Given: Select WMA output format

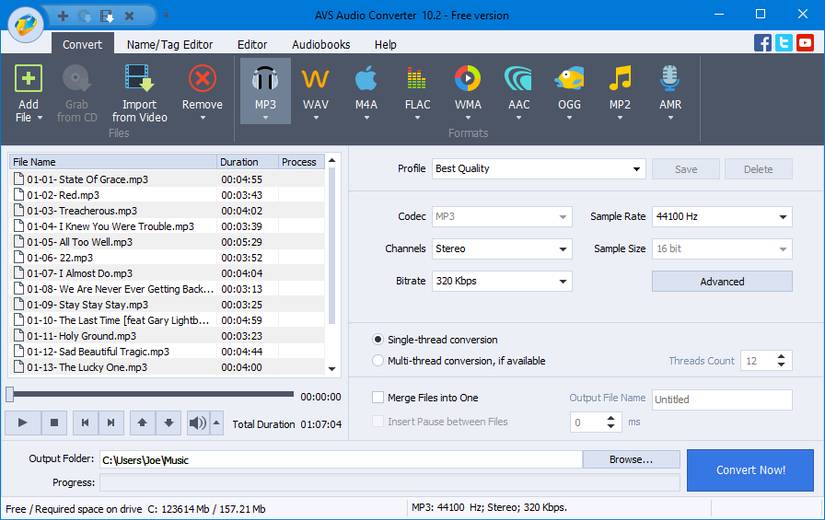Looking at the screenshot, I should (x=468, y=91).
